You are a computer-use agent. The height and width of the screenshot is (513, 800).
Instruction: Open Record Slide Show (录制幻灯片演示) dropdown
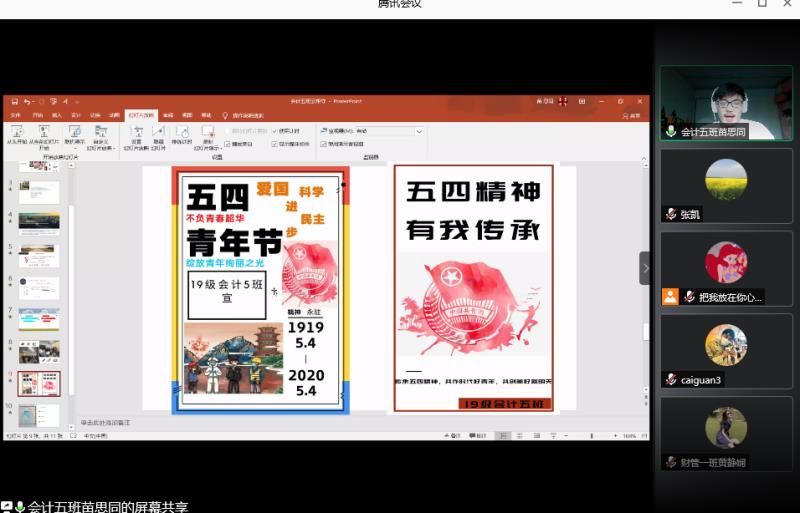tap(207, 137)
